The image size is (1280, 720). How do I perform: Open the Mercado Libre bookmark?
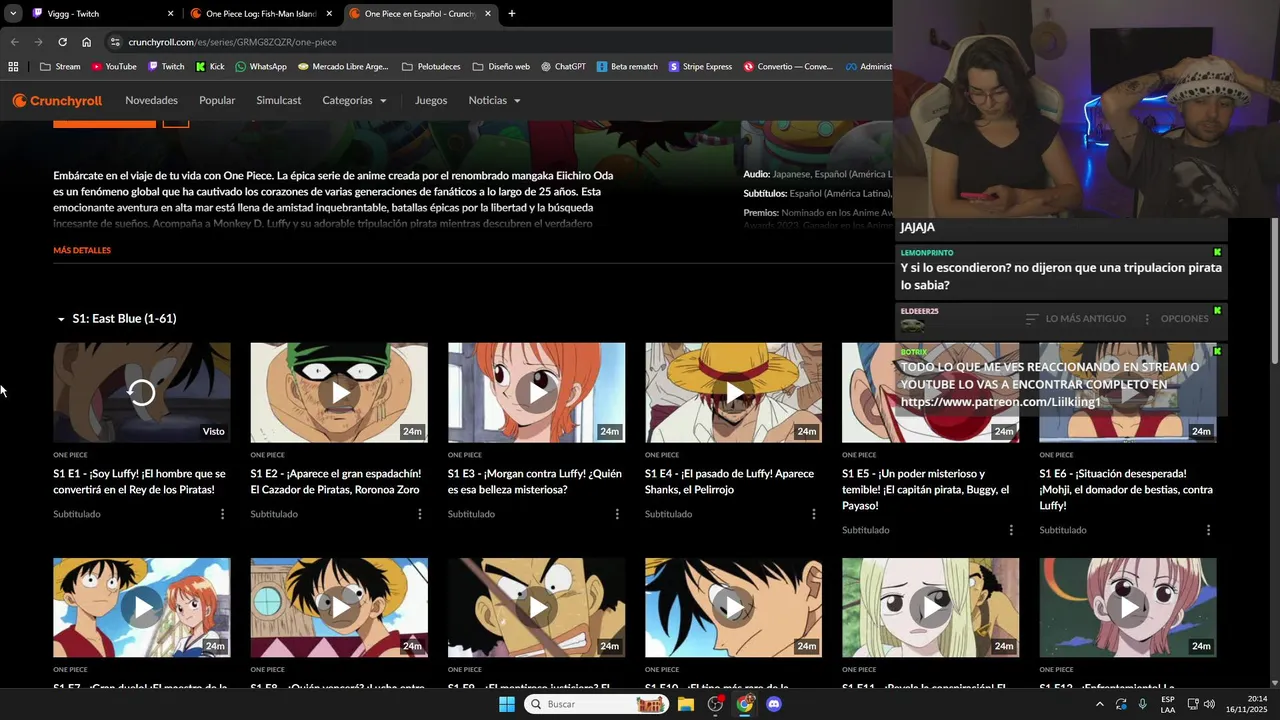click(x=343, y=67)
